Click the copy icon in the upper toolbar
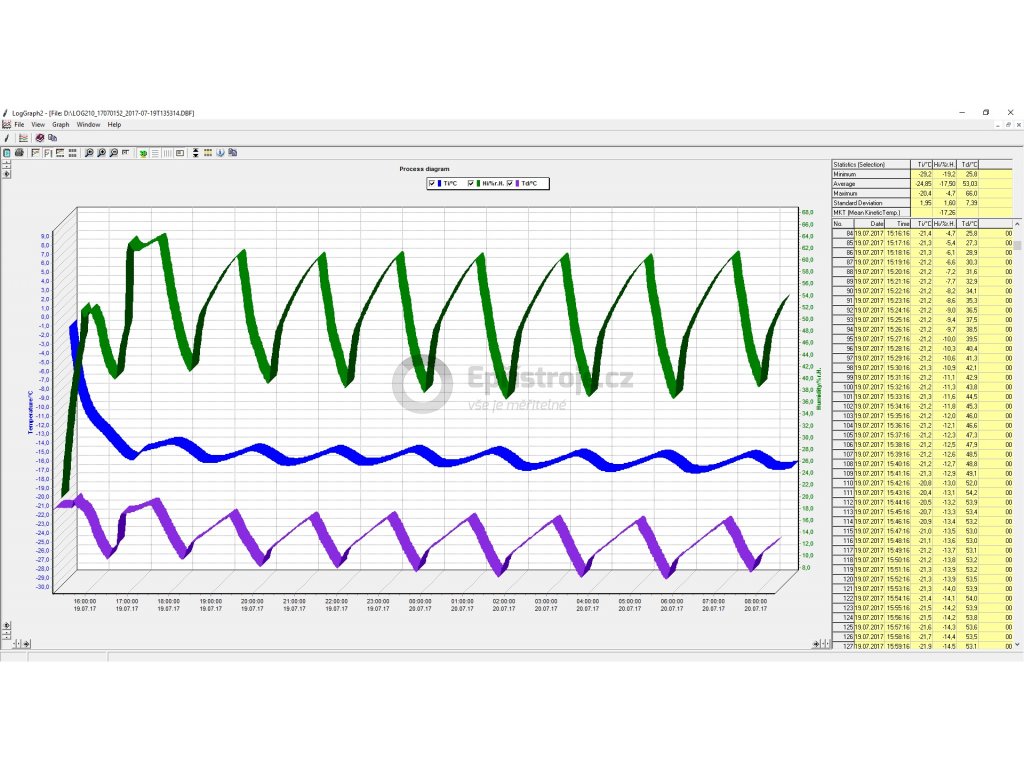Viewport: 1024px width, 768px height. (x=52, y=138)
